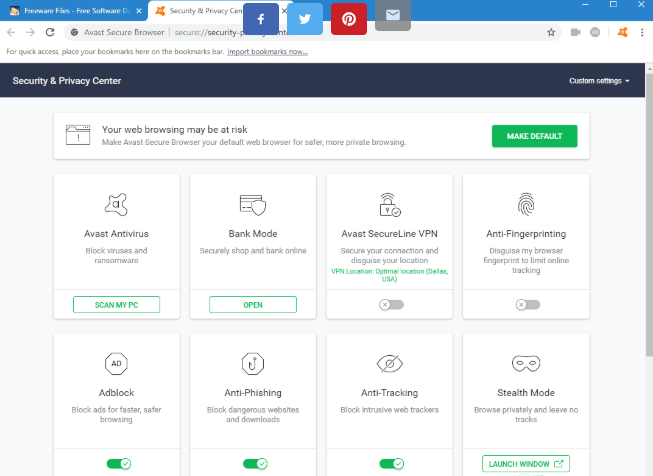
Task: Enable Avast SecureLine VPN switch
Action: click(391, 305)
